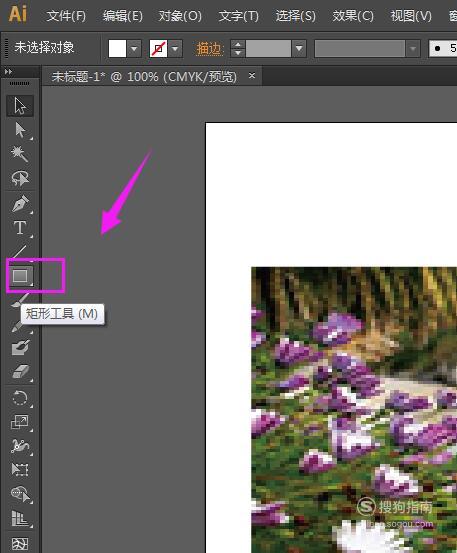
Task: Click the placed flower image on artboard
Action: click(x=354, y=410)
